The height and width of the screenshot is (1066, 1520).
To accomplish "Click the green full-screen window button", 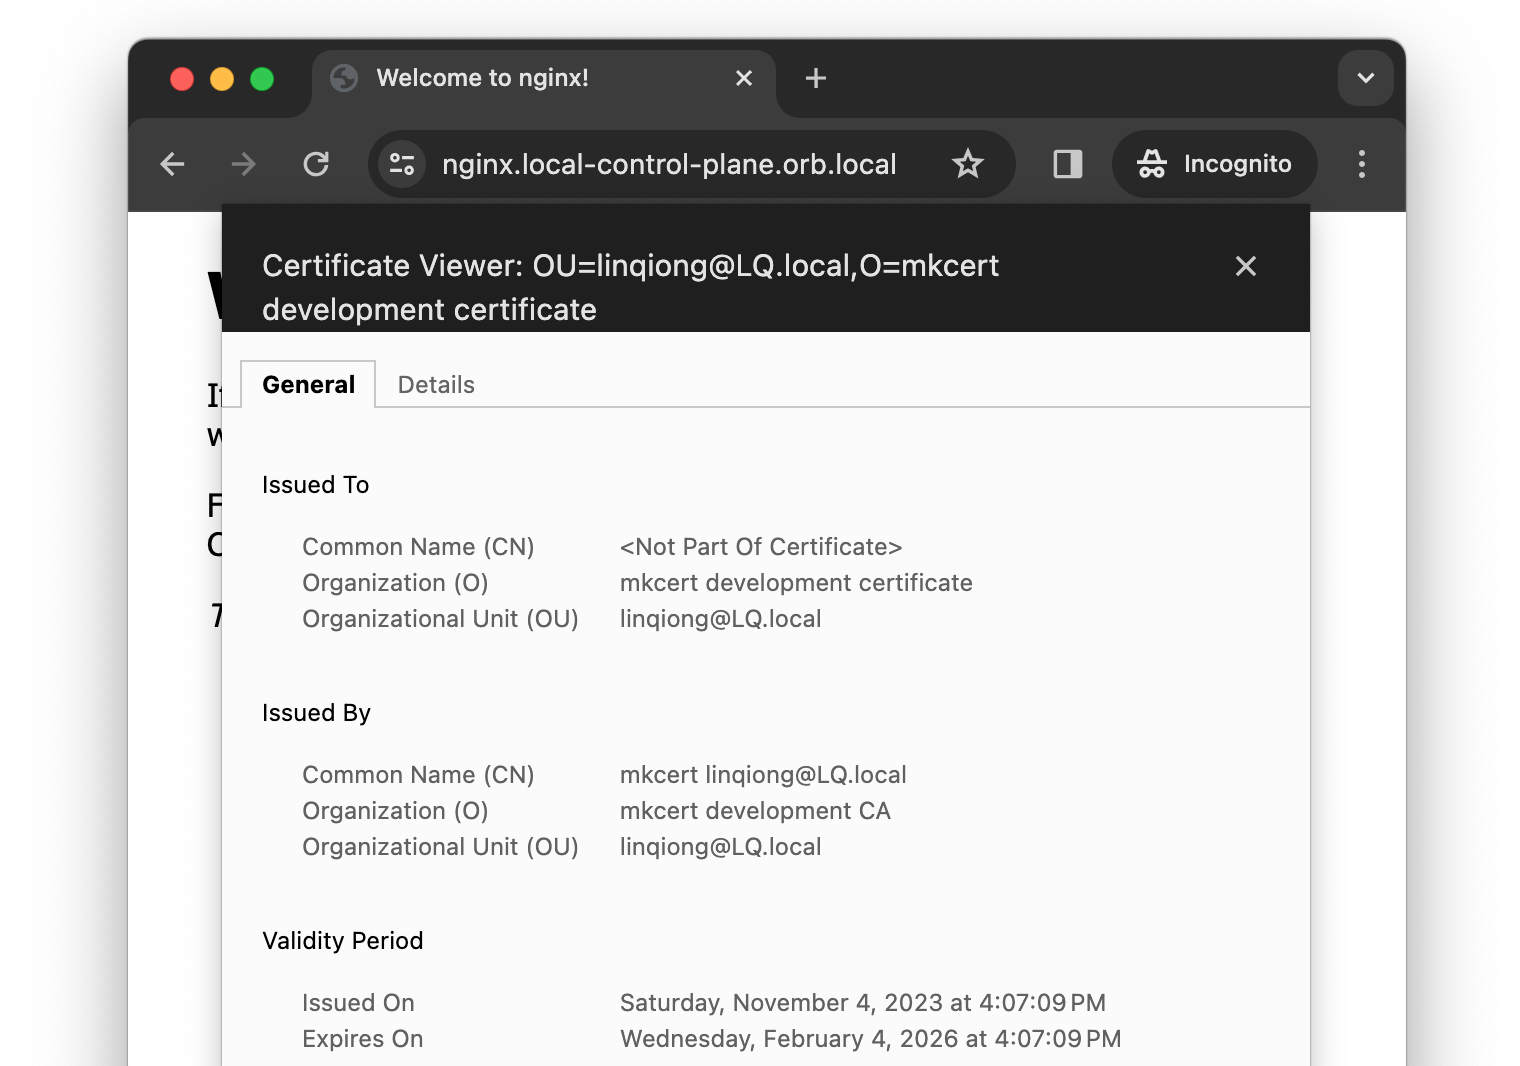I will click(x=262, y=79).
